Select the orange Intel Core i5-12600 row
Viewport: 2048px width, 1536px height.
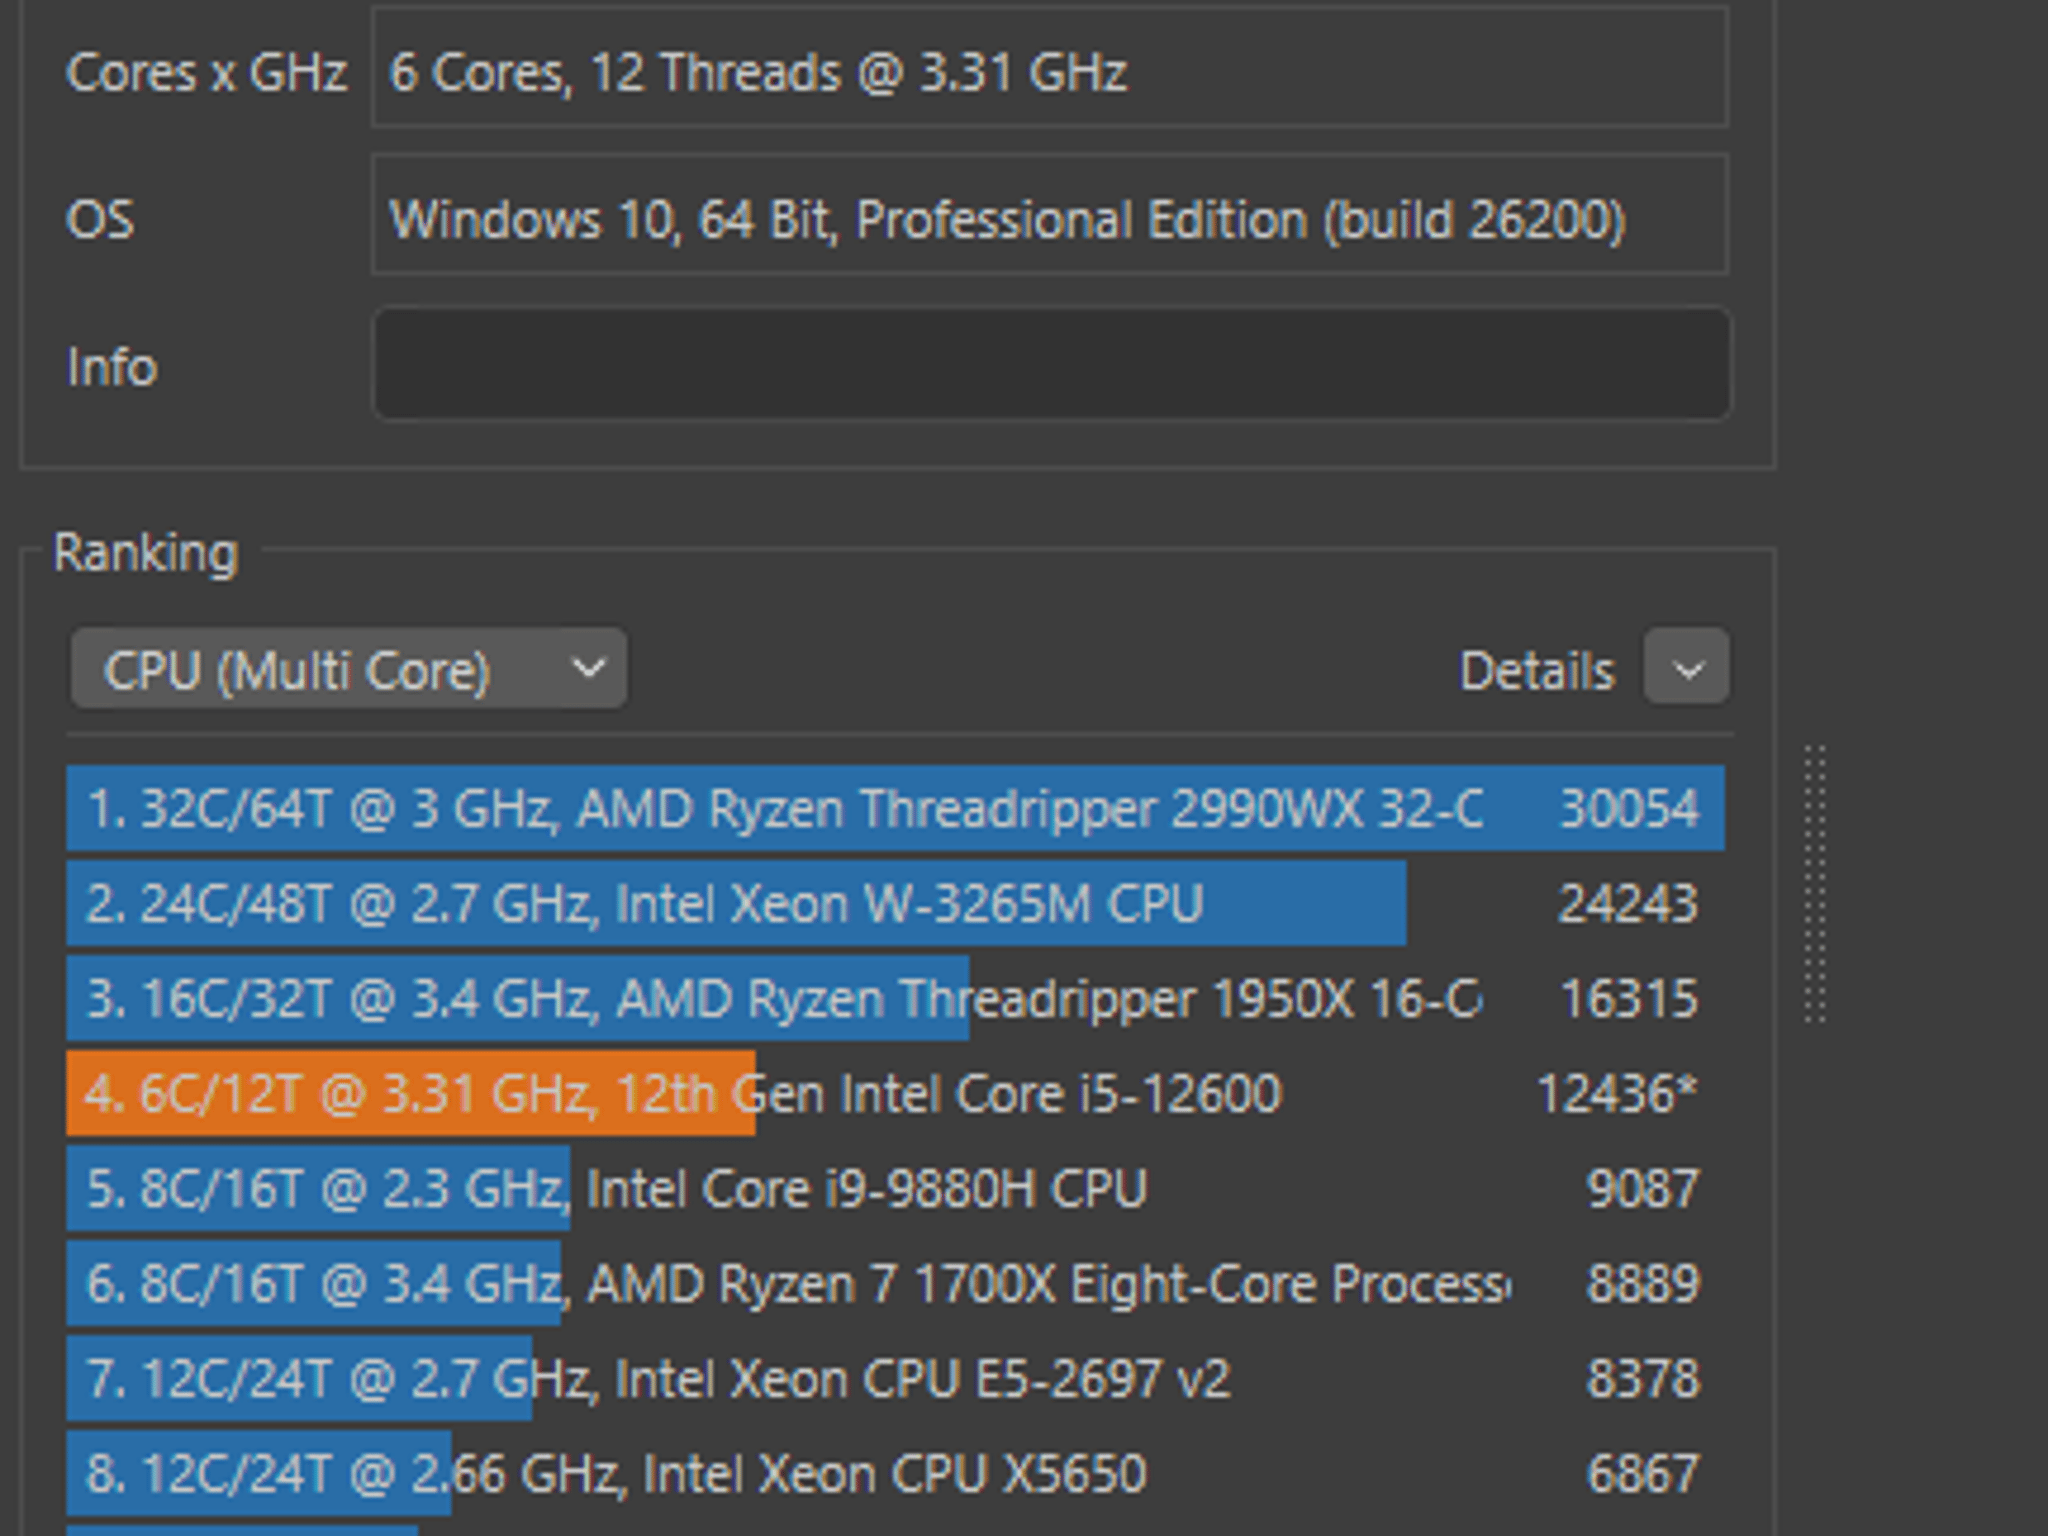coord(896,1093)
